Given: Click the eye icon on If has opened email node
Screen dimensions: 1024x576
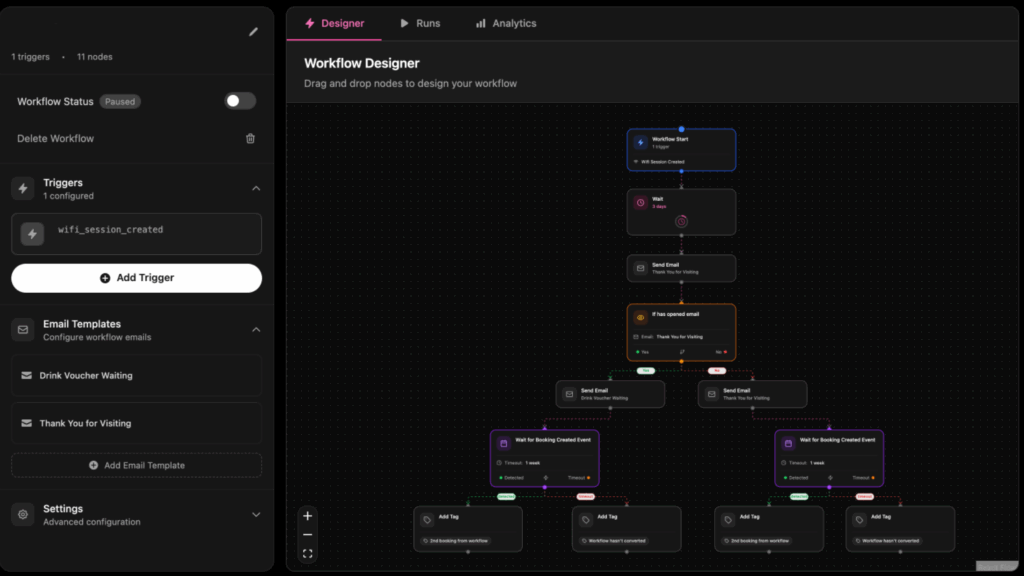Looking at the screenshot, I should point(641,317).
